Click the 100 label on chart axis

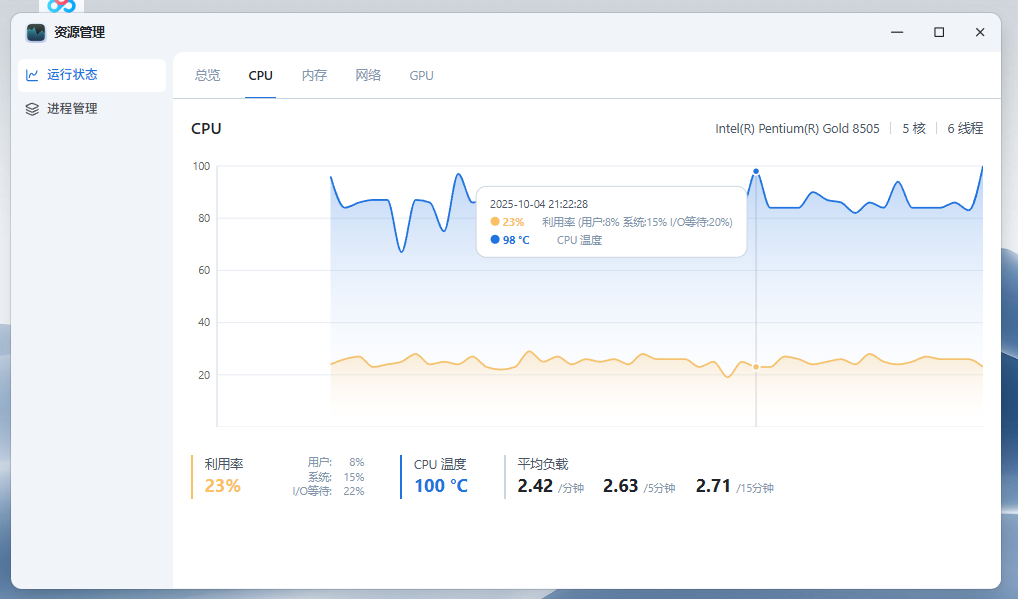click(x=201, y=166)
